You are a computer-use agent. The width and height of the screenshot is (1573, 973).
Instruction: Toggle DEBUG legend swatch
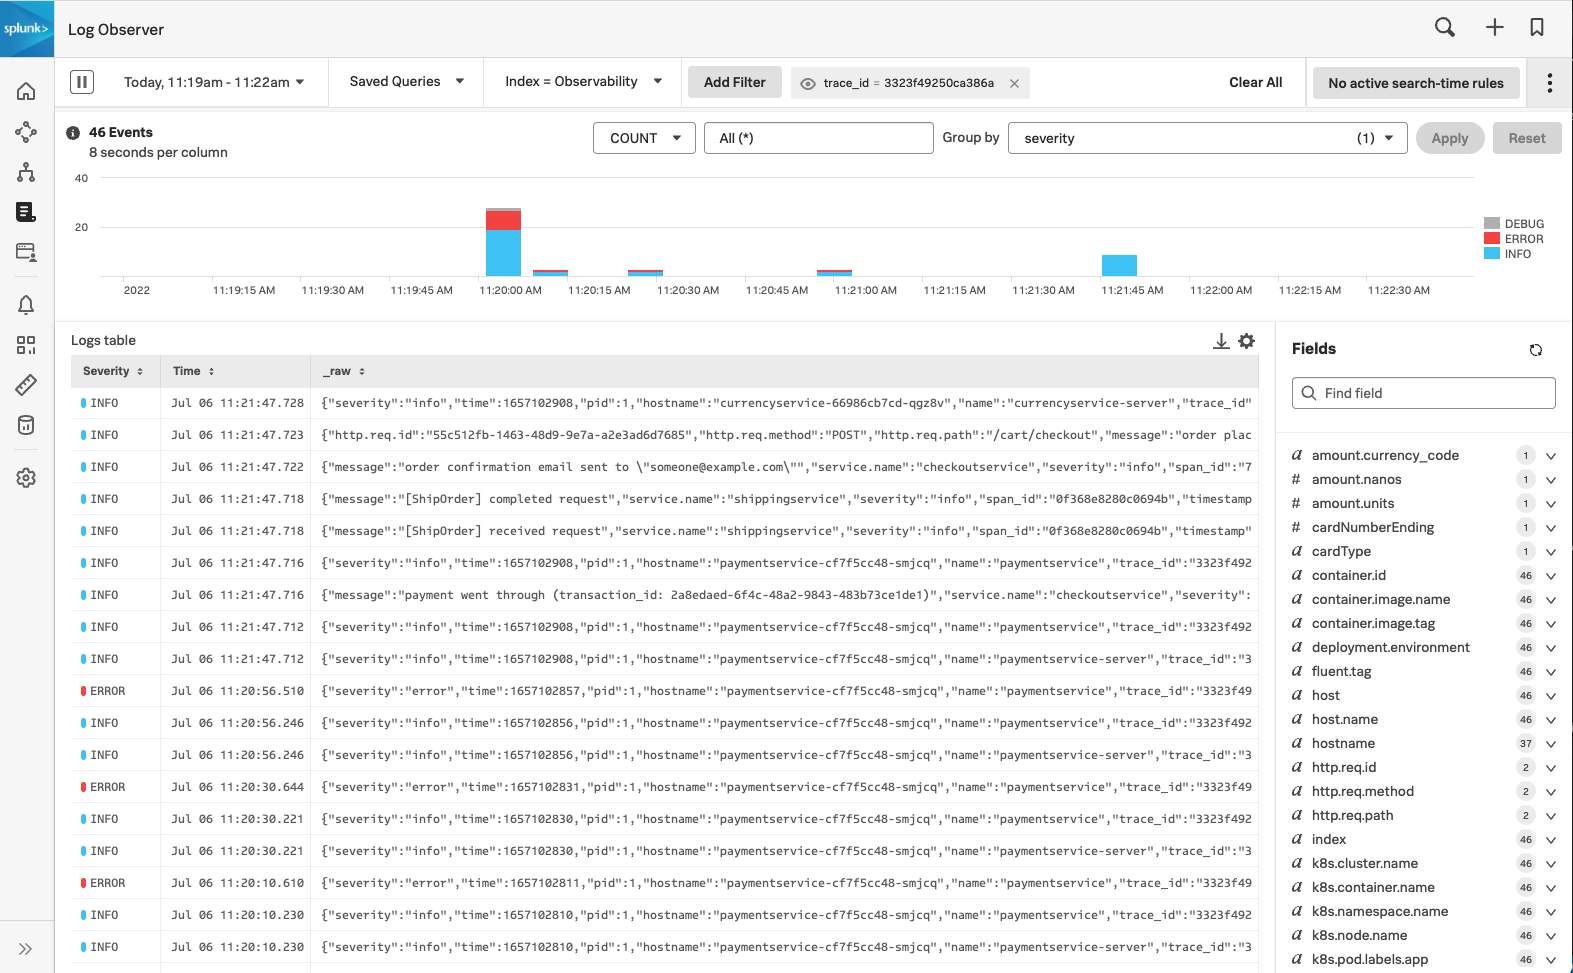(x=1492, y=224)
